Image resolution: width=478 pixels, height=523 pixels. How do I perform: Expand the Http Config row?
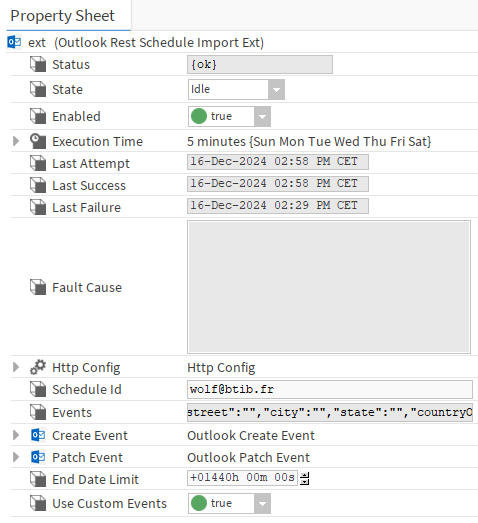coord(16,367)
